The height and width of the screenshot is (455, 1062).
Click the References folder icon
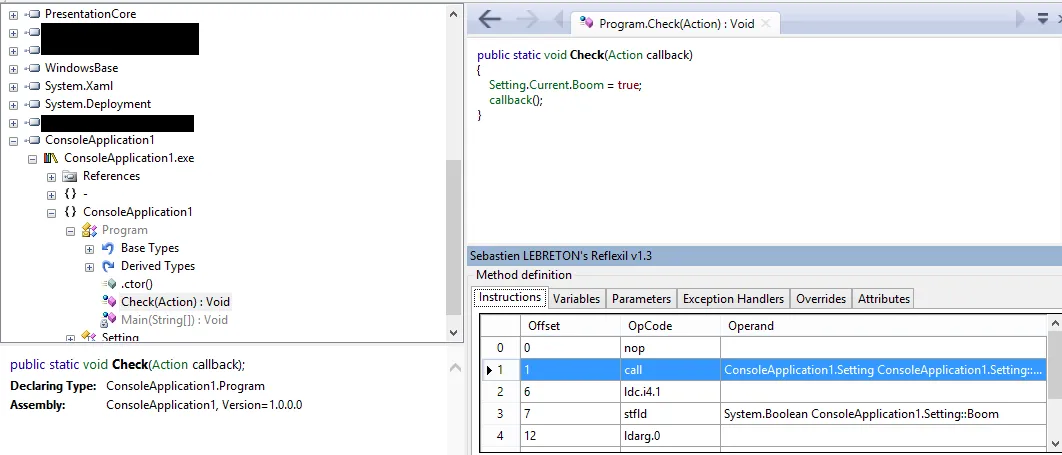click(70, 176)
